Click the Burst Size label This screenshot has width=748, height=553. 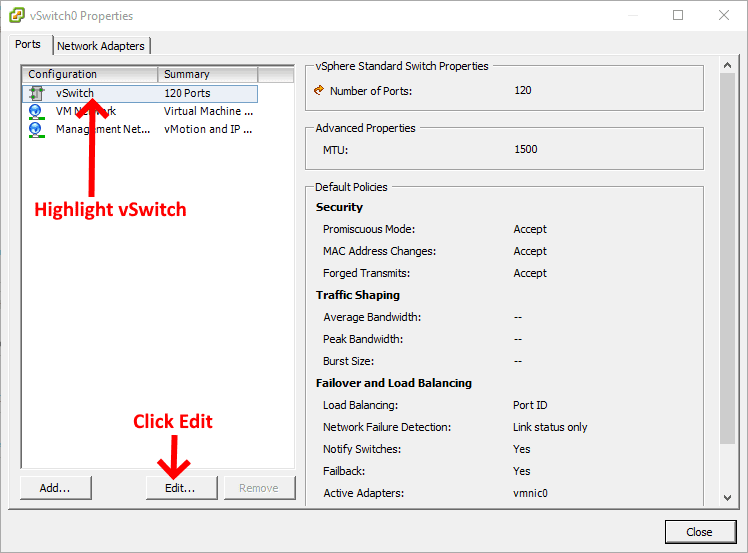click(x=348, y=361)
